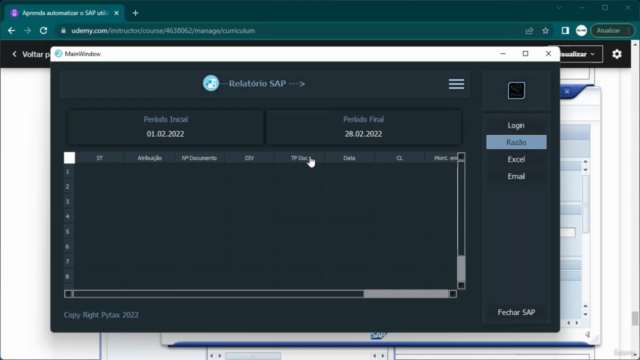Click the table's scroll-up arrow

461,156
